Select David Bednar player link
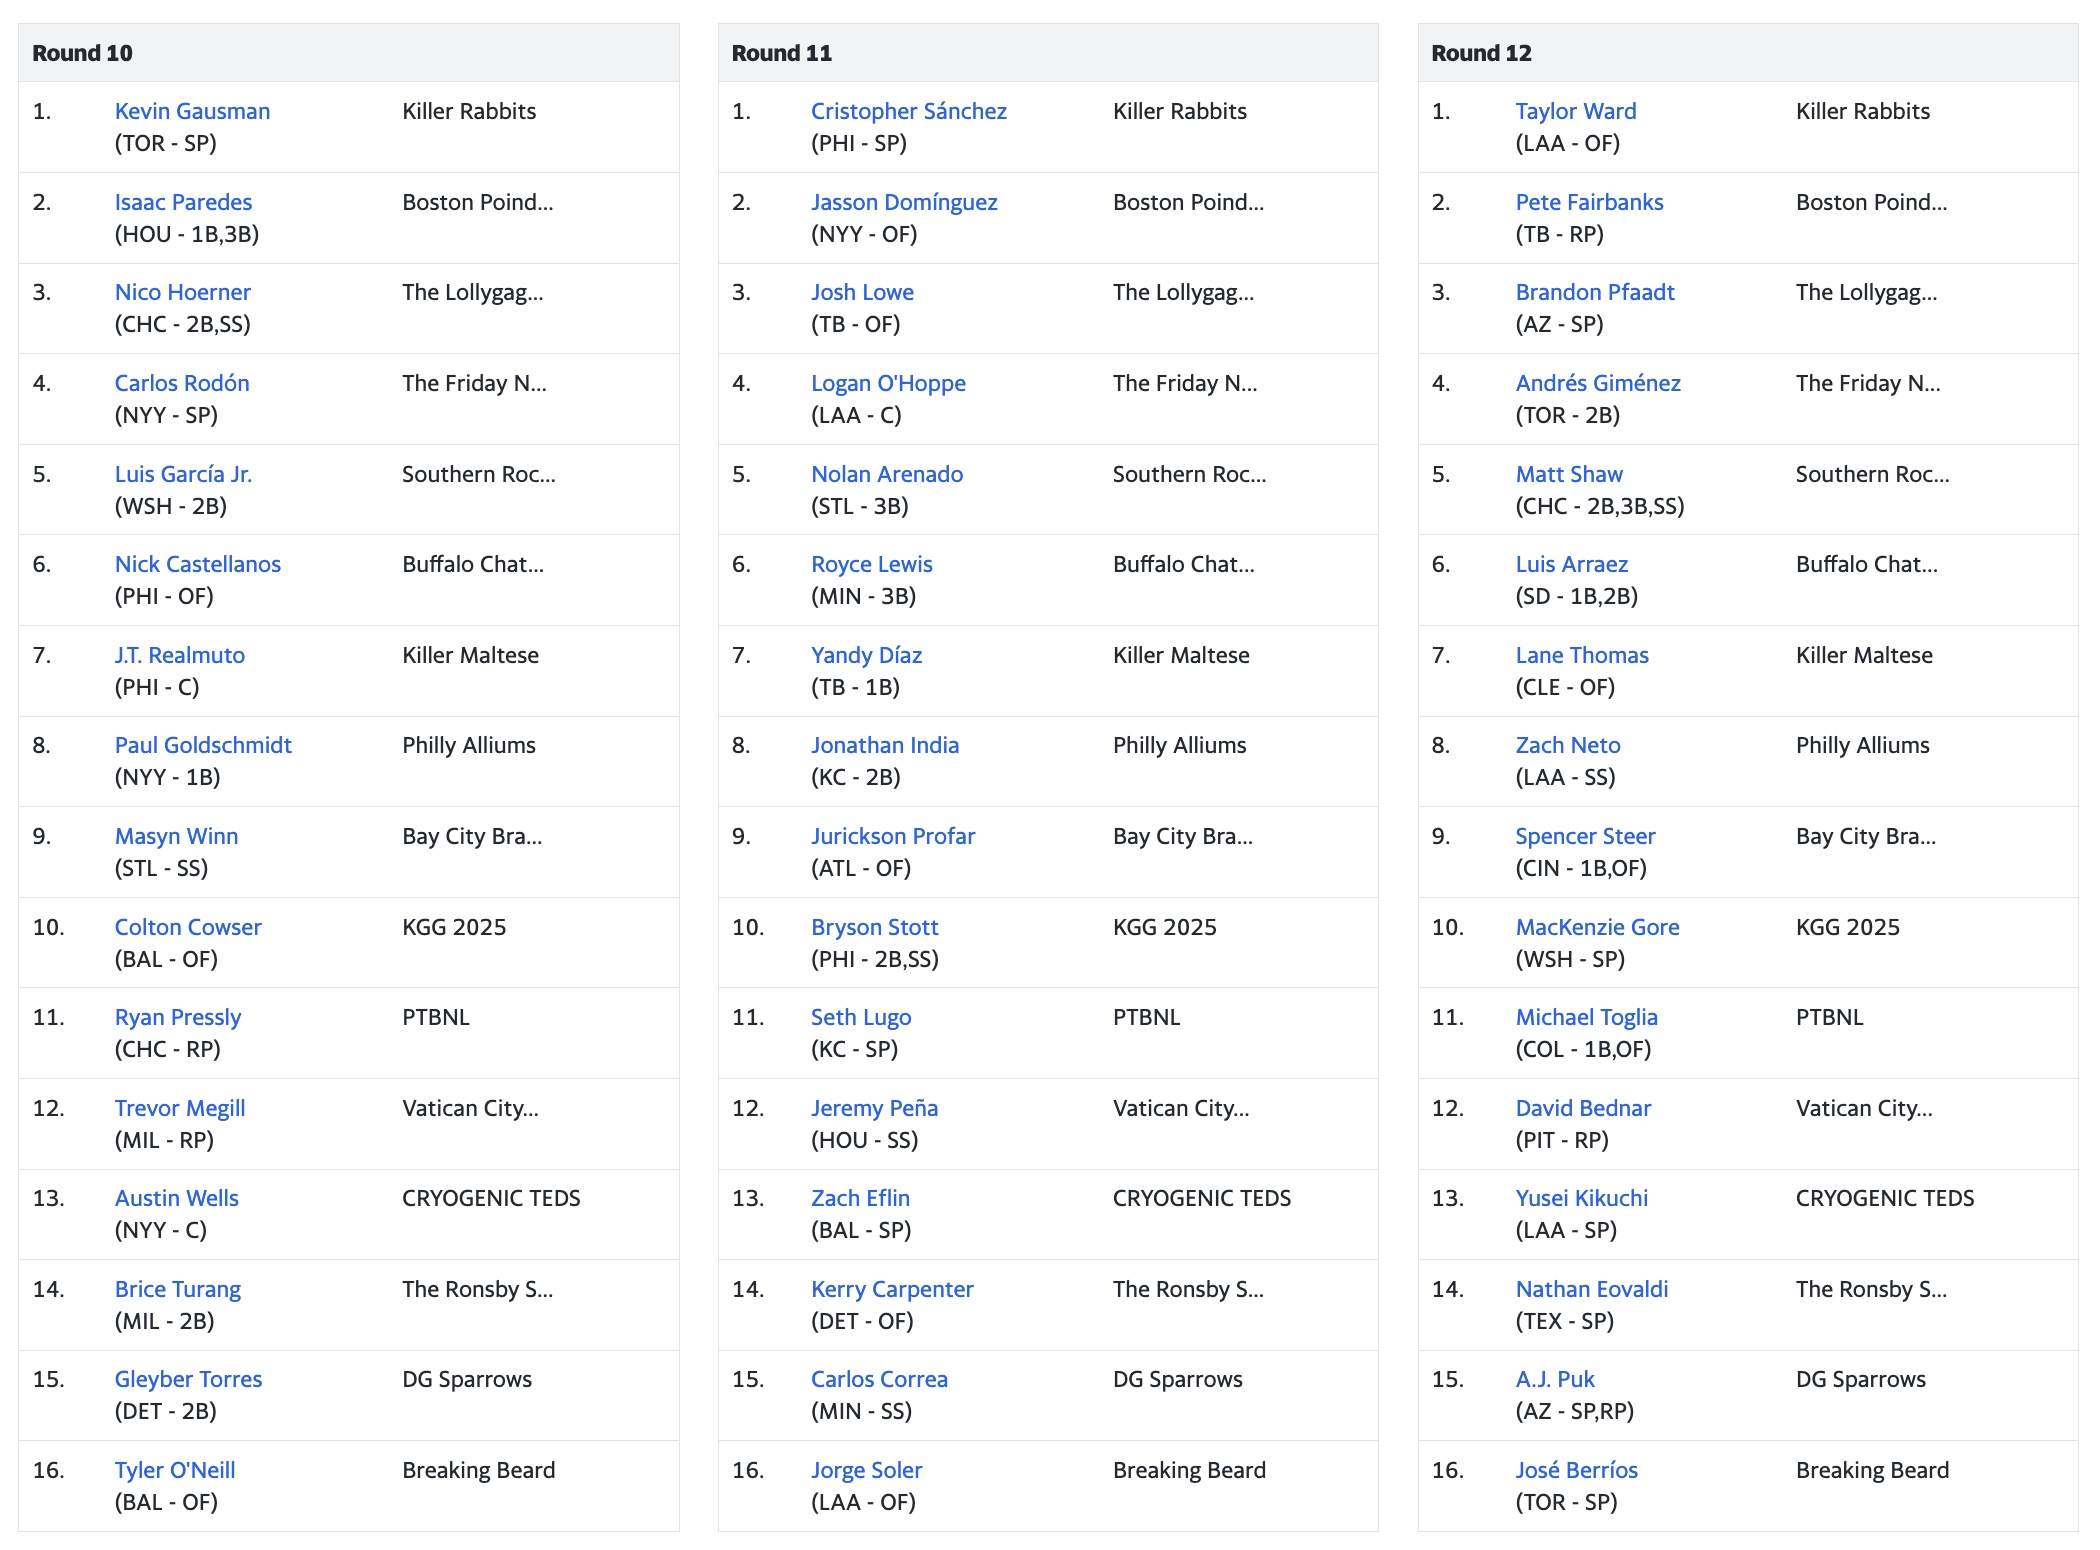 pos(1583,1108)
